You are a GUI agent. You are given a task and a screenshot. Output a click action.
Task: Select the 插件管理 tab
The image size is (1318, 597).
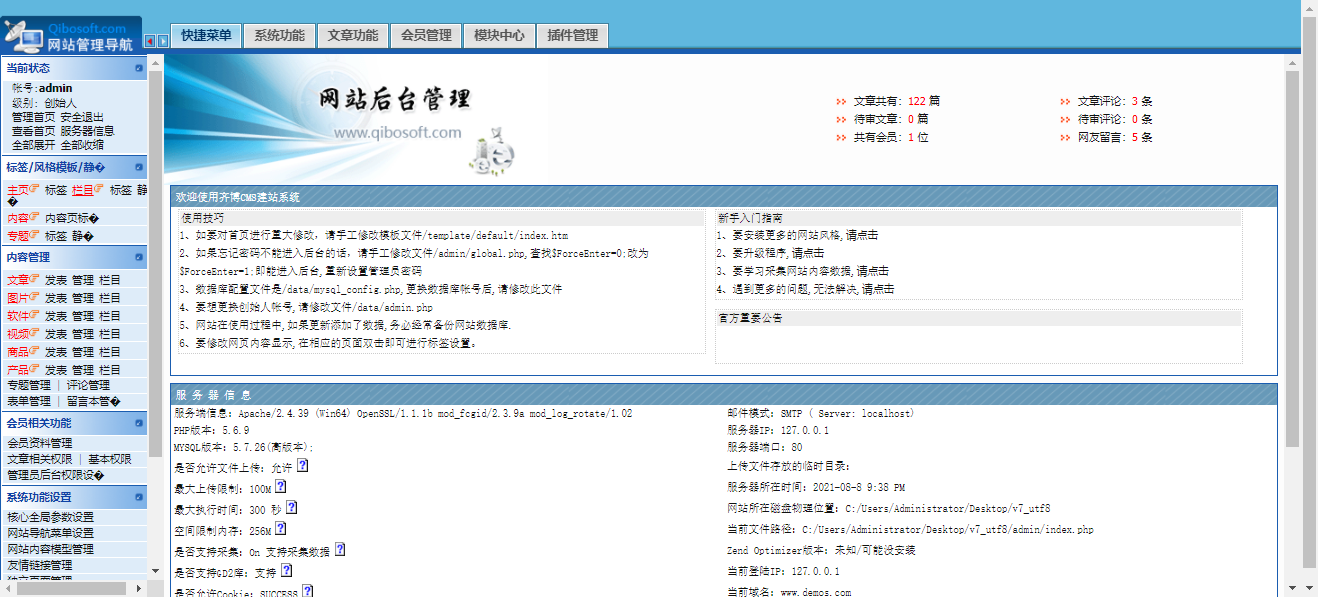coord(573,35)
